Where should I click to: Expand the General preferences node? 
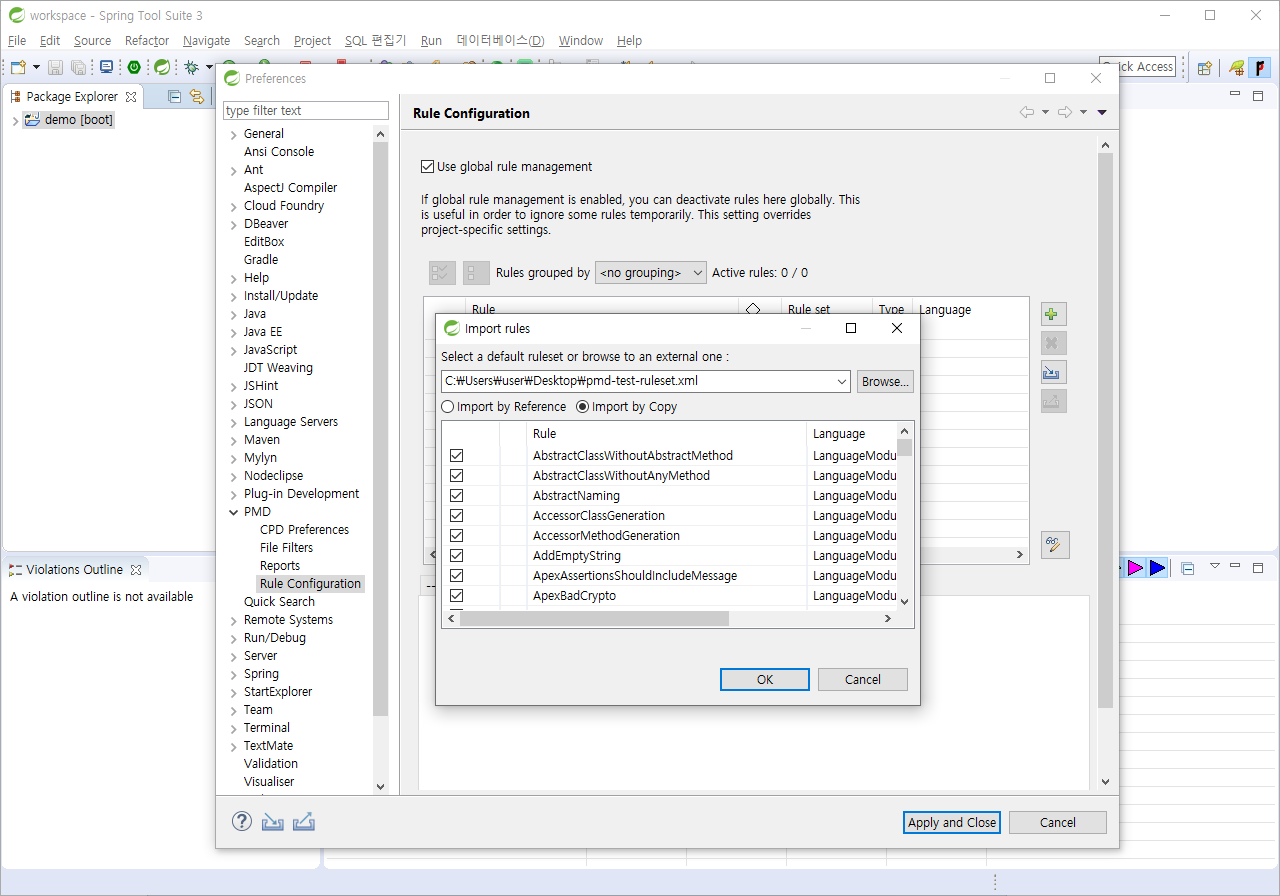click(x=233, y=134)
